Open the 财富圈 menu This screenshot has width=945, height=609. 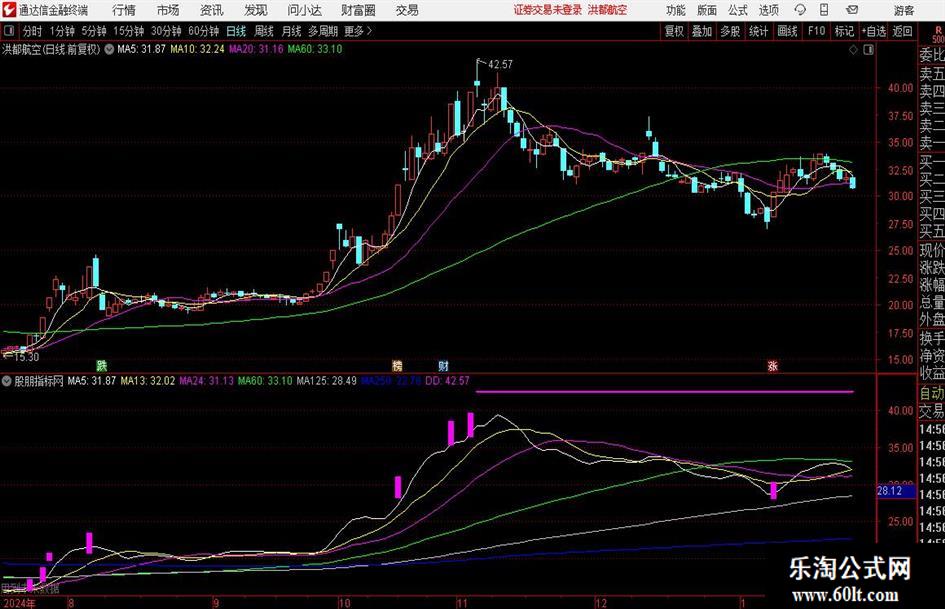[x=358, y=10]
